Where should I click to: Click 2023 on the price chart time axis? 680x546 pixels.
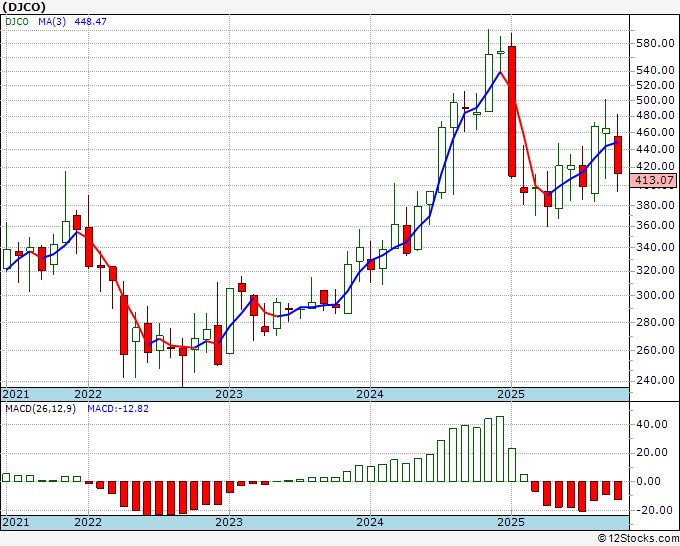[229, 394]
